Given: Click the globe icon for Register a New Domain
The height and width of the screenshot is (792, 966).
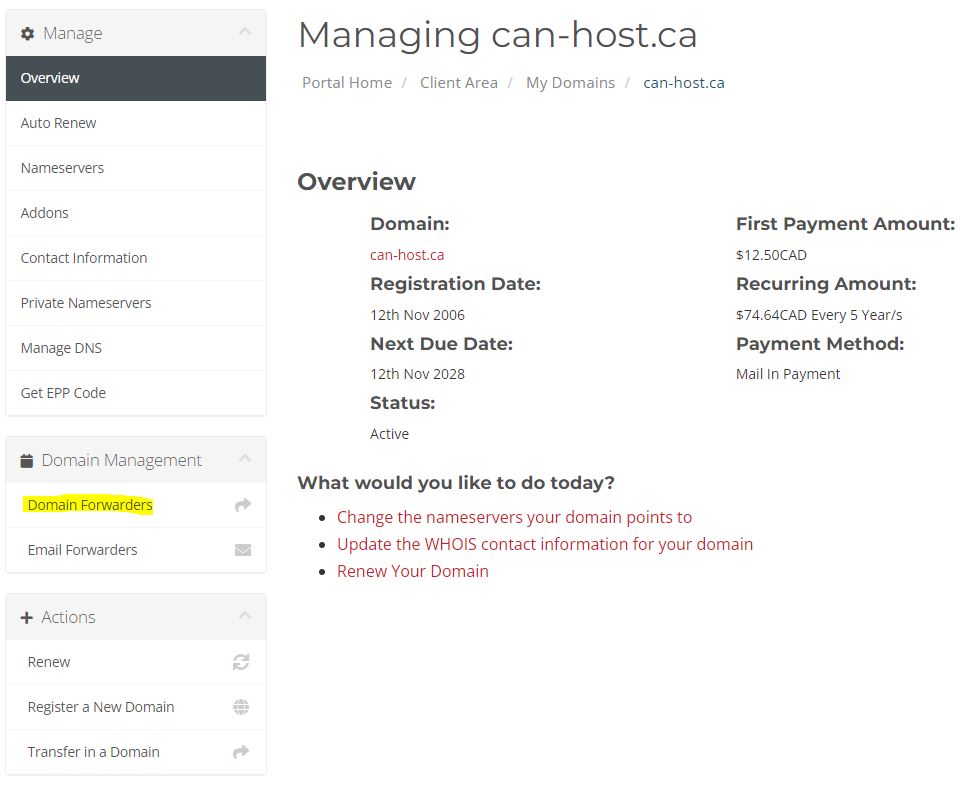Looking at the screenshot, I should coord(241,707).
